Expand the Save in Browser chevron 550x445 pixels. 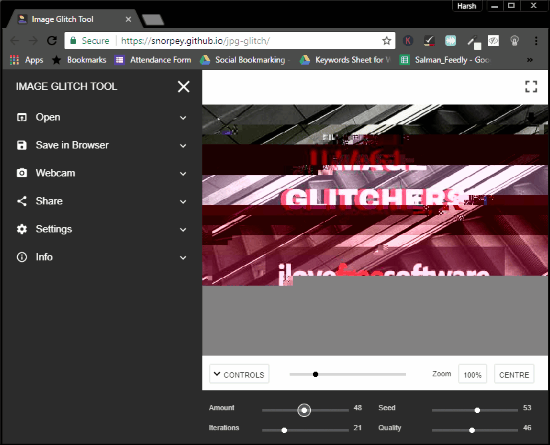183,146
